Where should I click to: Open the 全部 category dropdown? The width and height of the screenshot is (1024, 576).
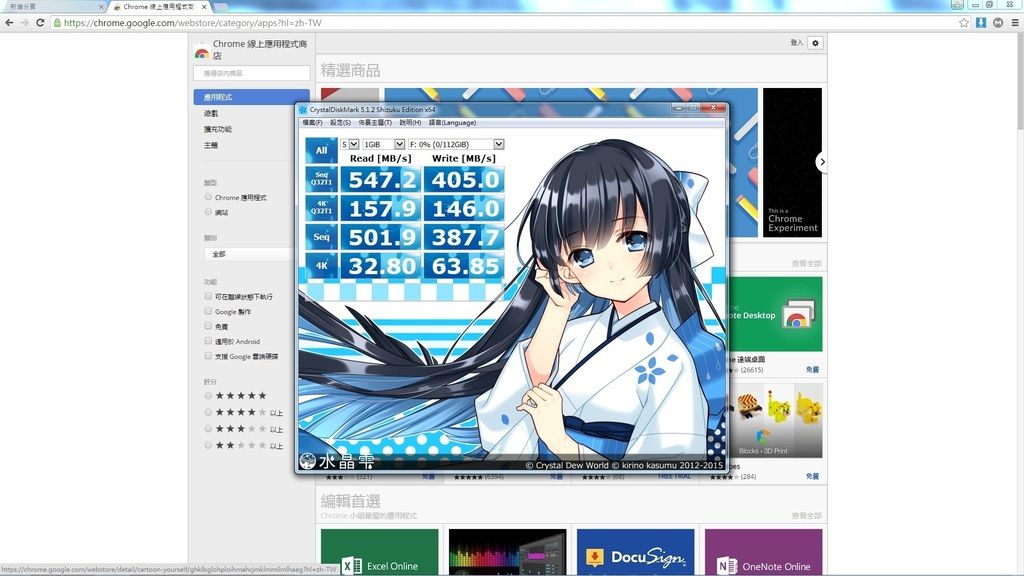tap(249, 254)
